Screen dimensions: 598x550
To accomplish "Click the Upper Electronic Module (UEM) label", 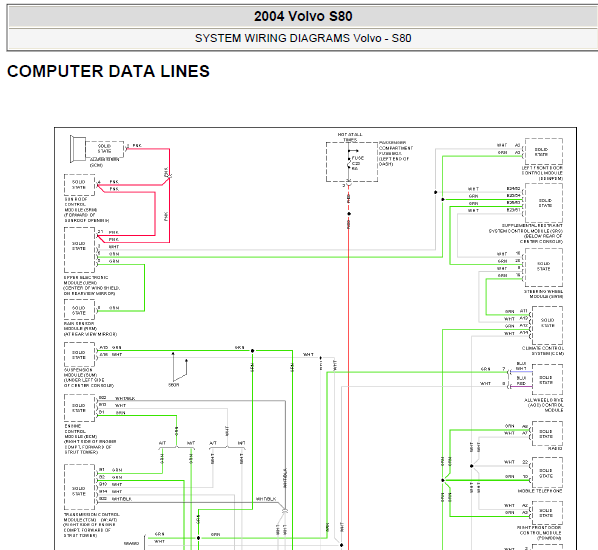I will 92,285.
